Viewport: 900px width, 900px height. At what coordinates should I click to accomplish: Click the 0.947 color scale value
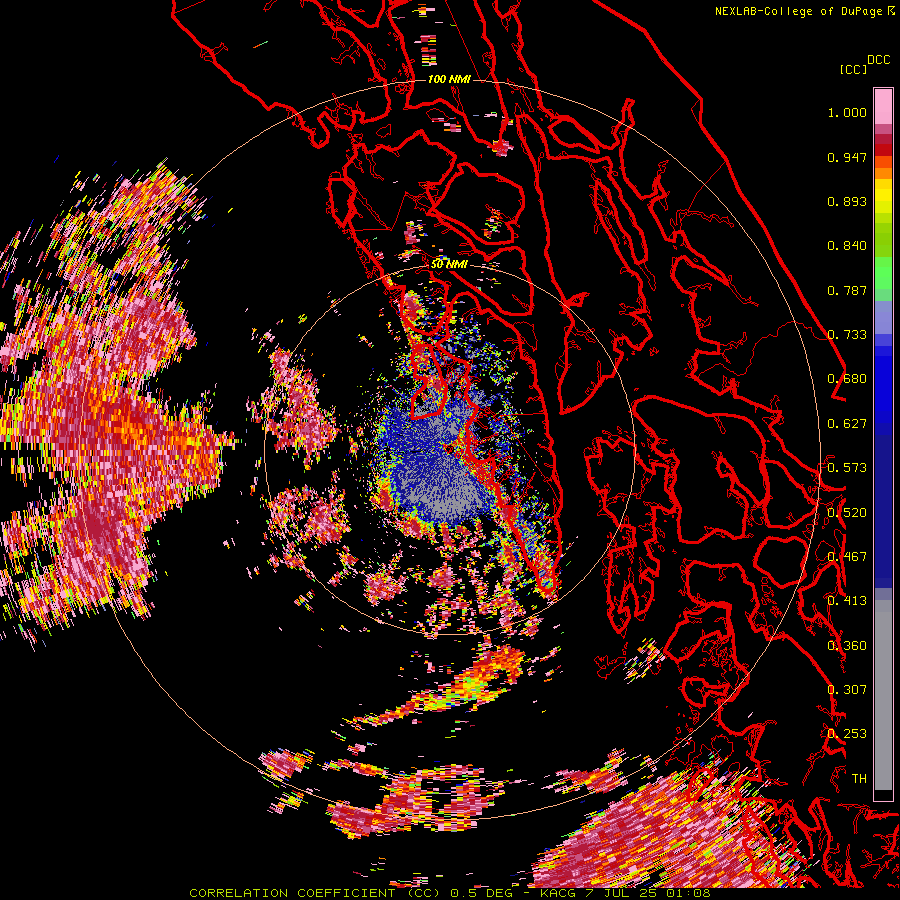[847, 157]
